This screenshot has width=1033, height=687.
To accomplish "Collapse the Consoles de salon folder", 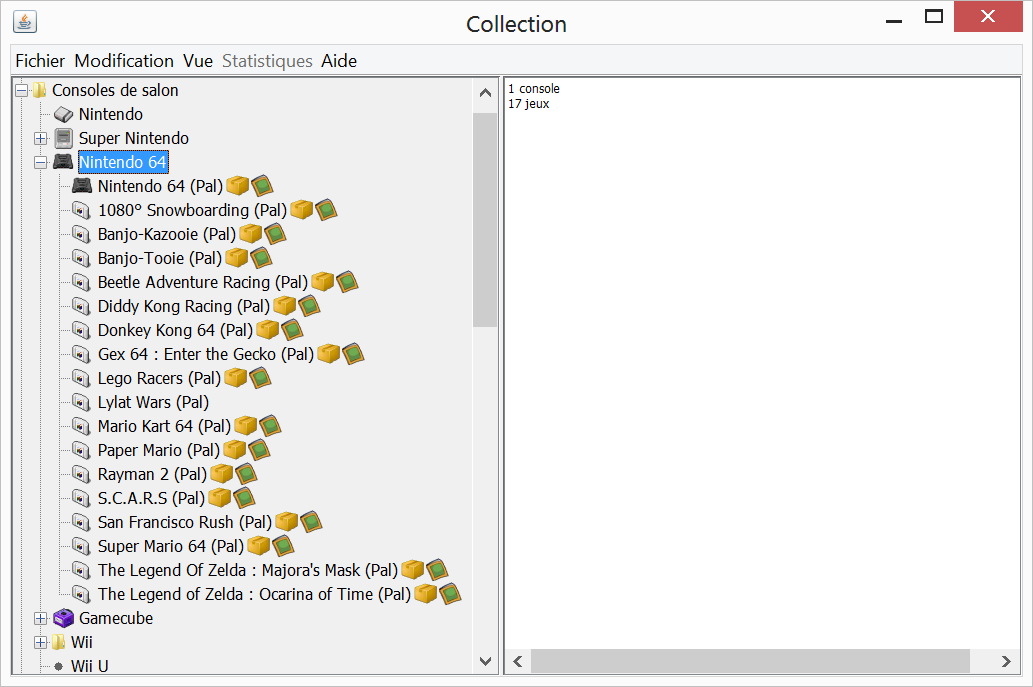I will [x=22, y=90].
